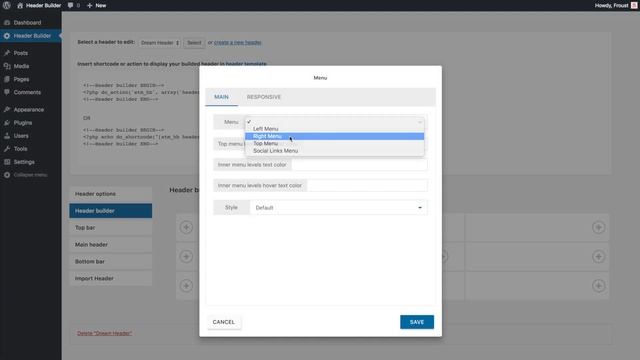The image size is (640, 360).
Task: Click the home icon beside Header Builder
Action: click(20, 6)
